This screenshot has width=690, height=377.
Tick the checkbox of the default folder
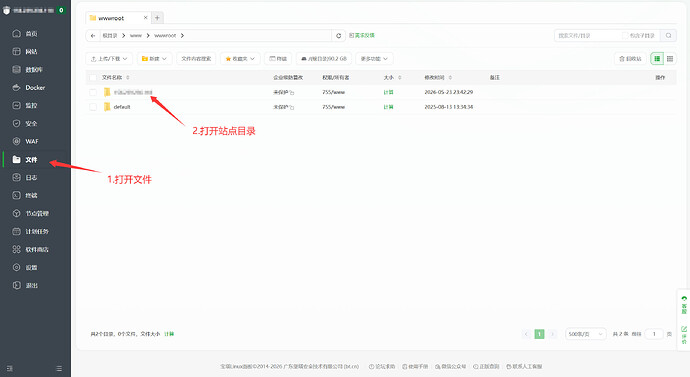click(93, 107)
